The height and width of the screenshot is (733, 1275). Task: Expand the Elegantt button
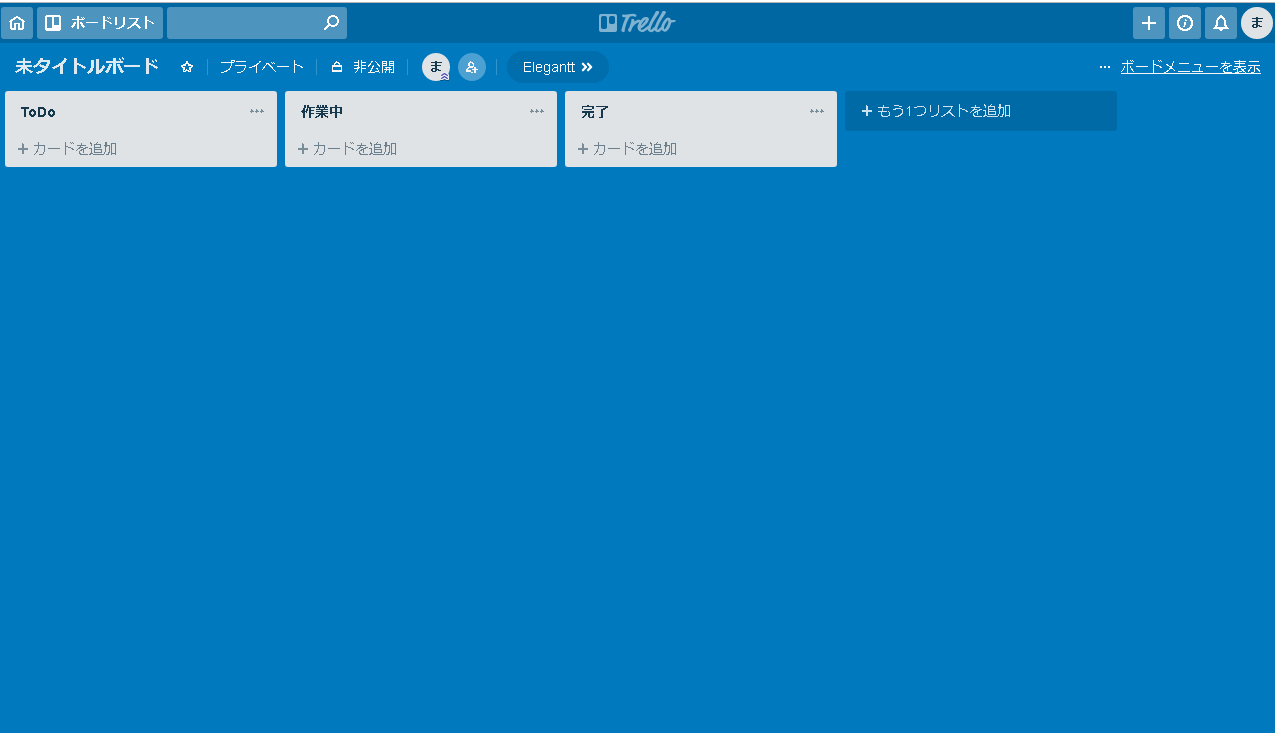click(x=557, y=67)
